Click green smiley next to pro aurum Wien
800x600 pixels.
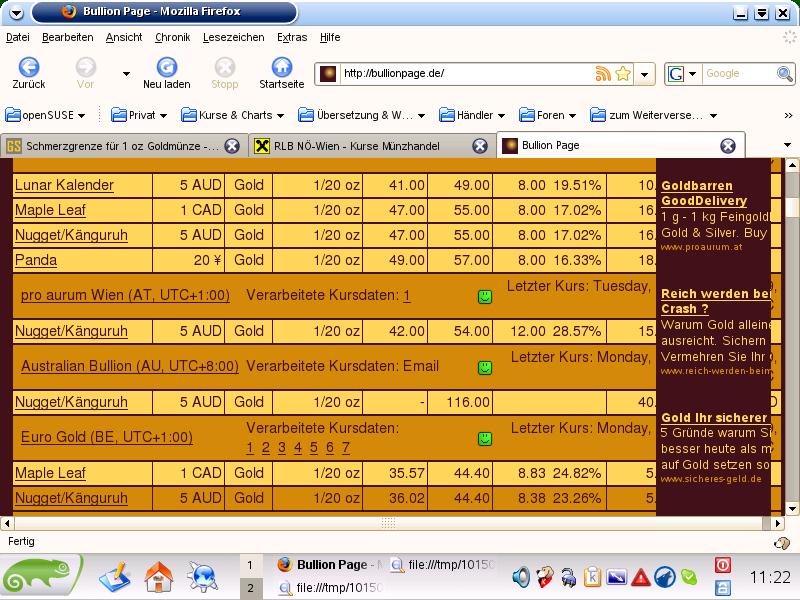(485, 297)
